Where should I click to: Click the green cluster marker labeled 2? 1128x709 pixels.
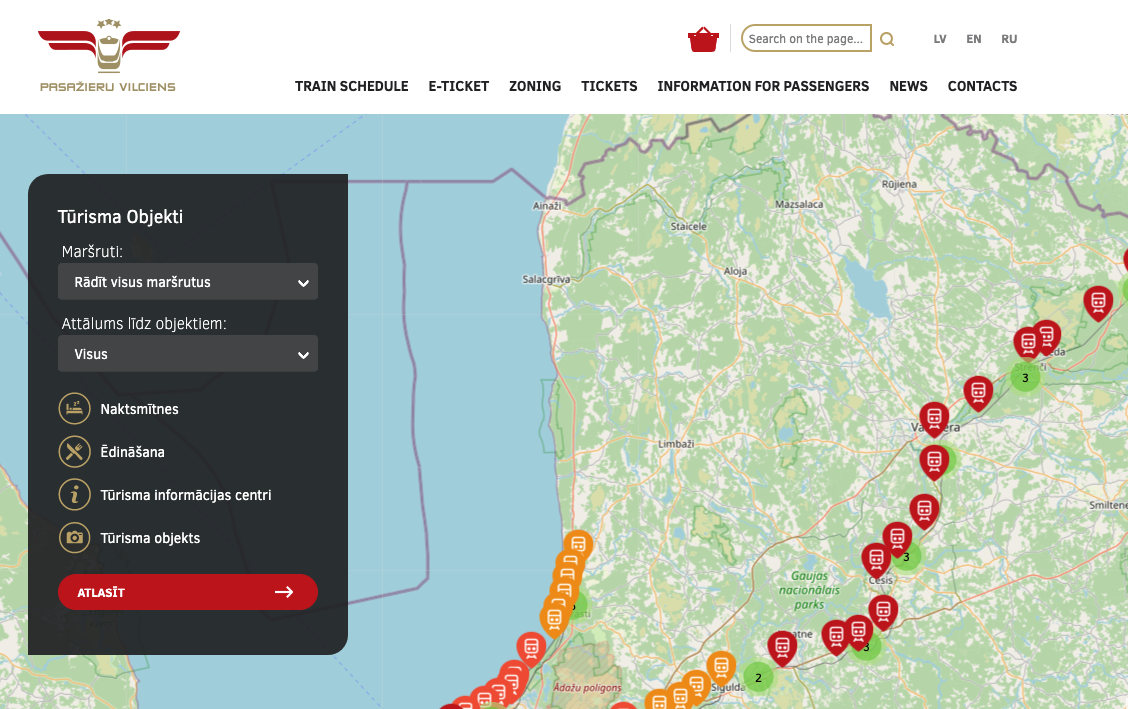758,678
